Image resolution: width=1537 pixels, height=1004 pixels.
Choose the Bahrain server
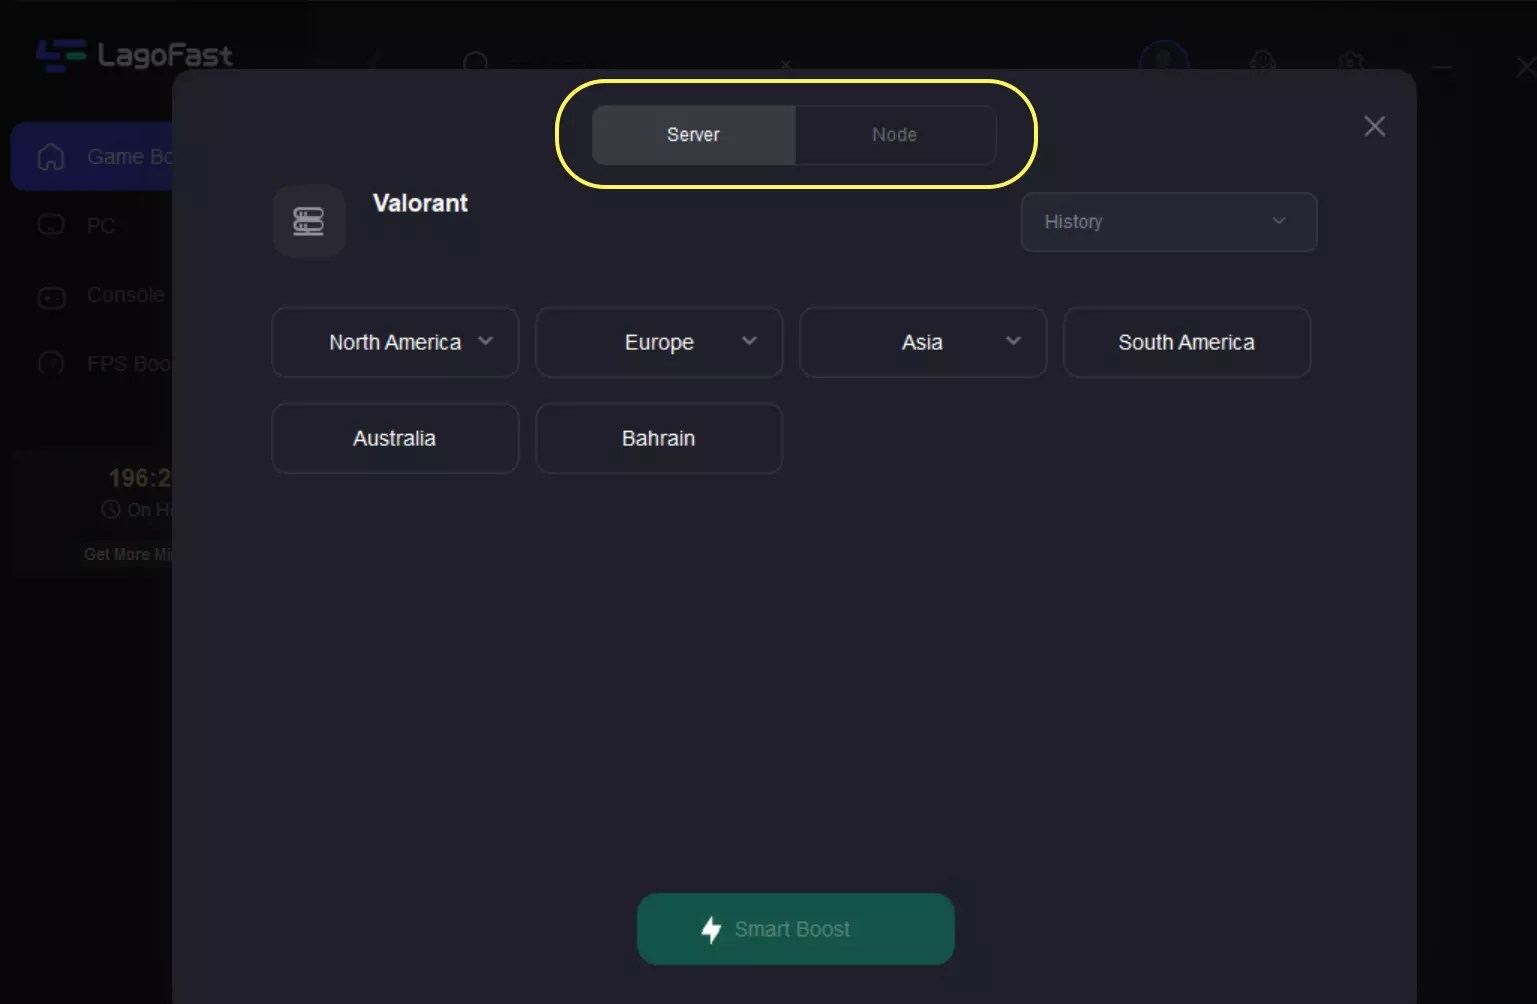tap(658, 438)
